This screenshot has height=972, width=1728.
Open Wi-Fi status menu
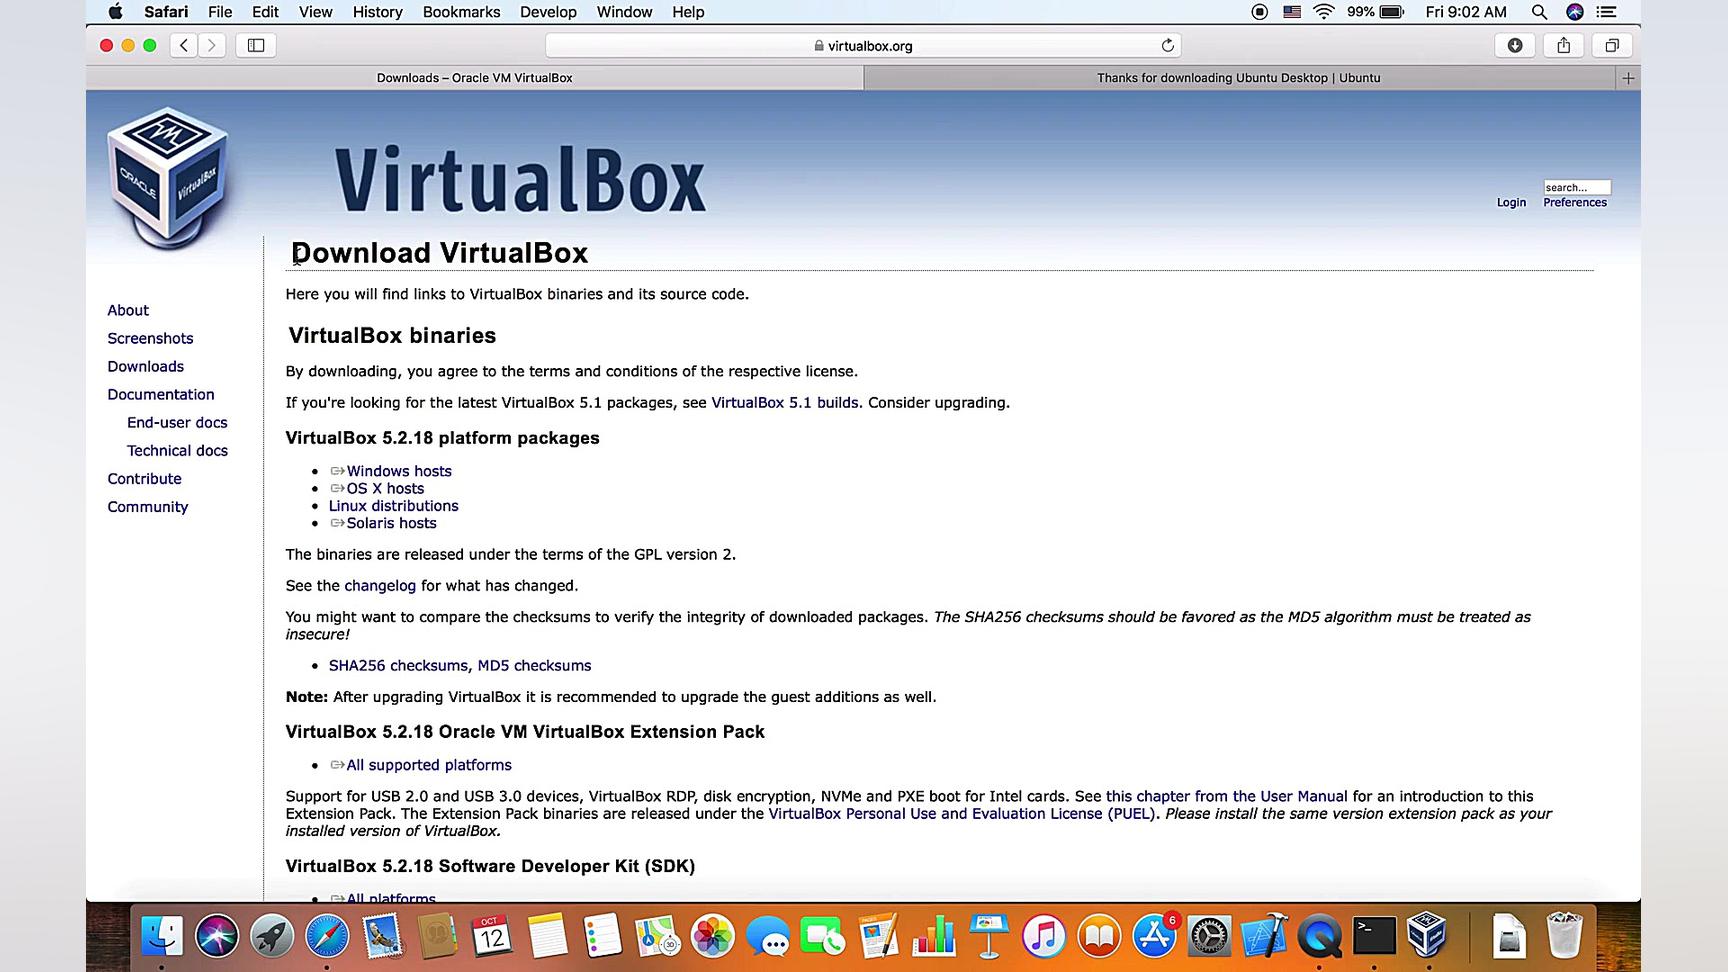point(1323,12)
